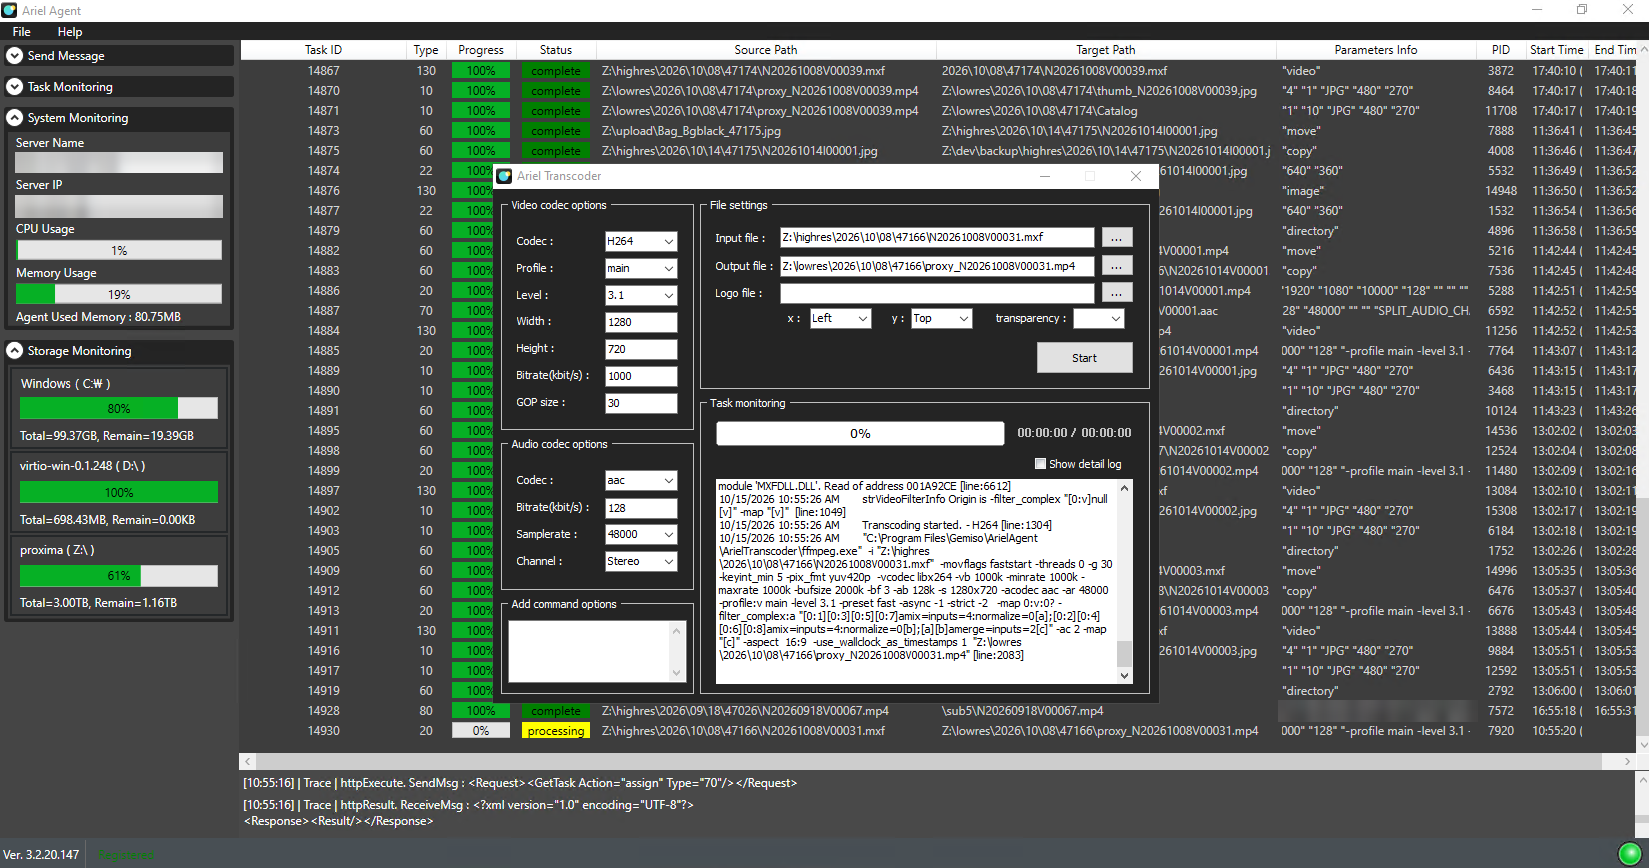Open the logo x position Left dropdown

coord(840,318)
